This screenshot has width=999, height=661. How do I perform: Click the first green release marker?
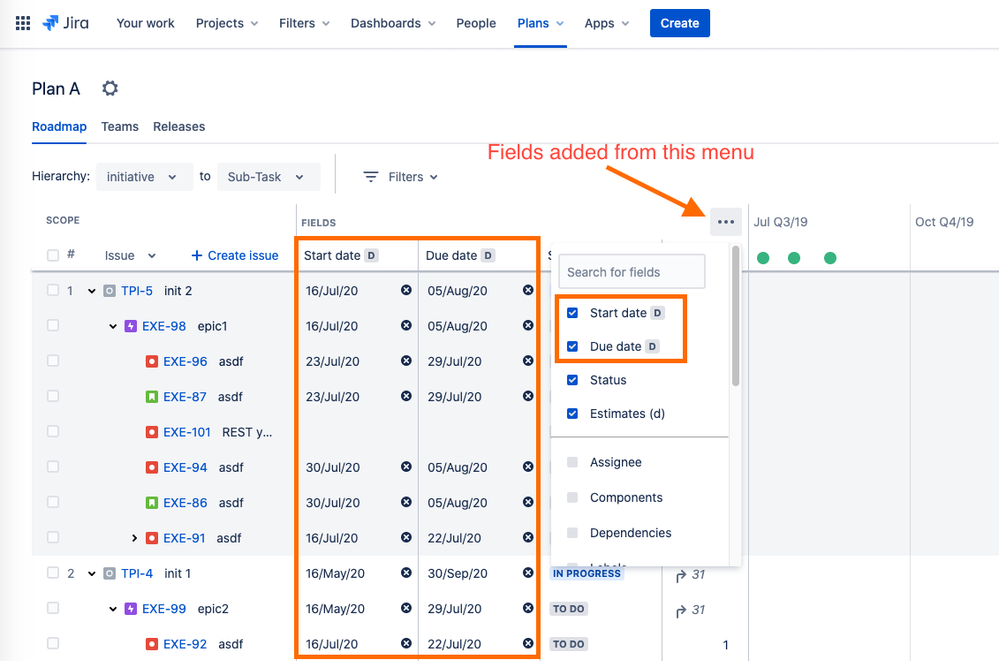point(763,258)
